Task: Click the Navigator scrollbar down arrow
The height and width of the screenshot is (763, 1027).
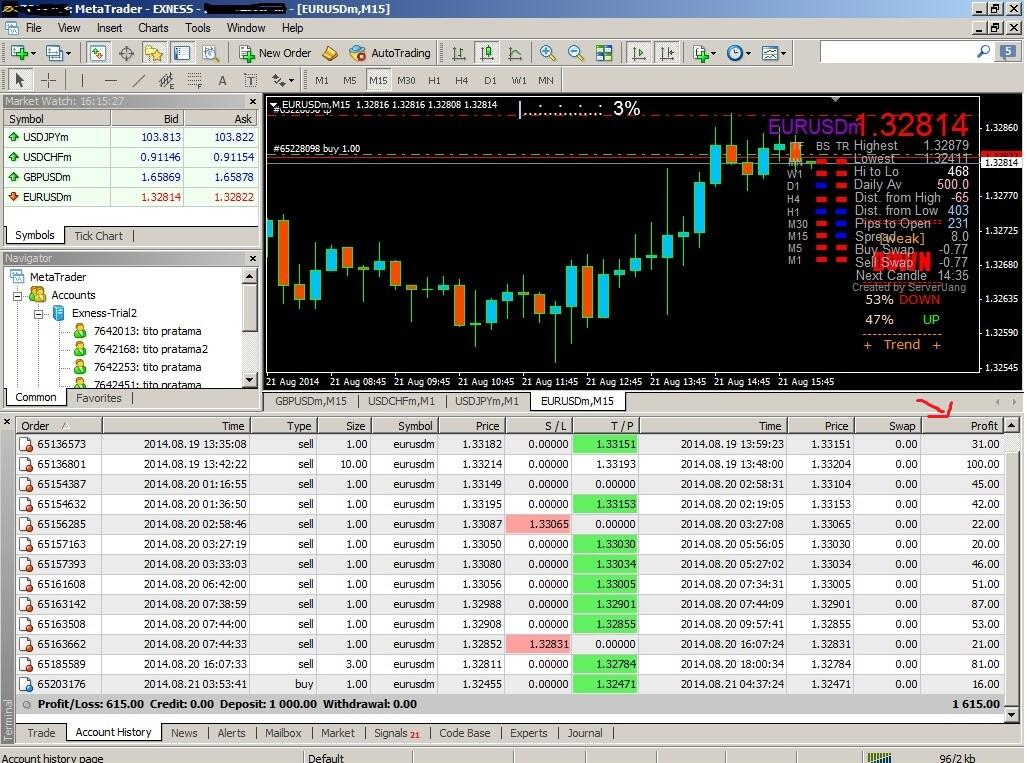Action: pos(250,381)
